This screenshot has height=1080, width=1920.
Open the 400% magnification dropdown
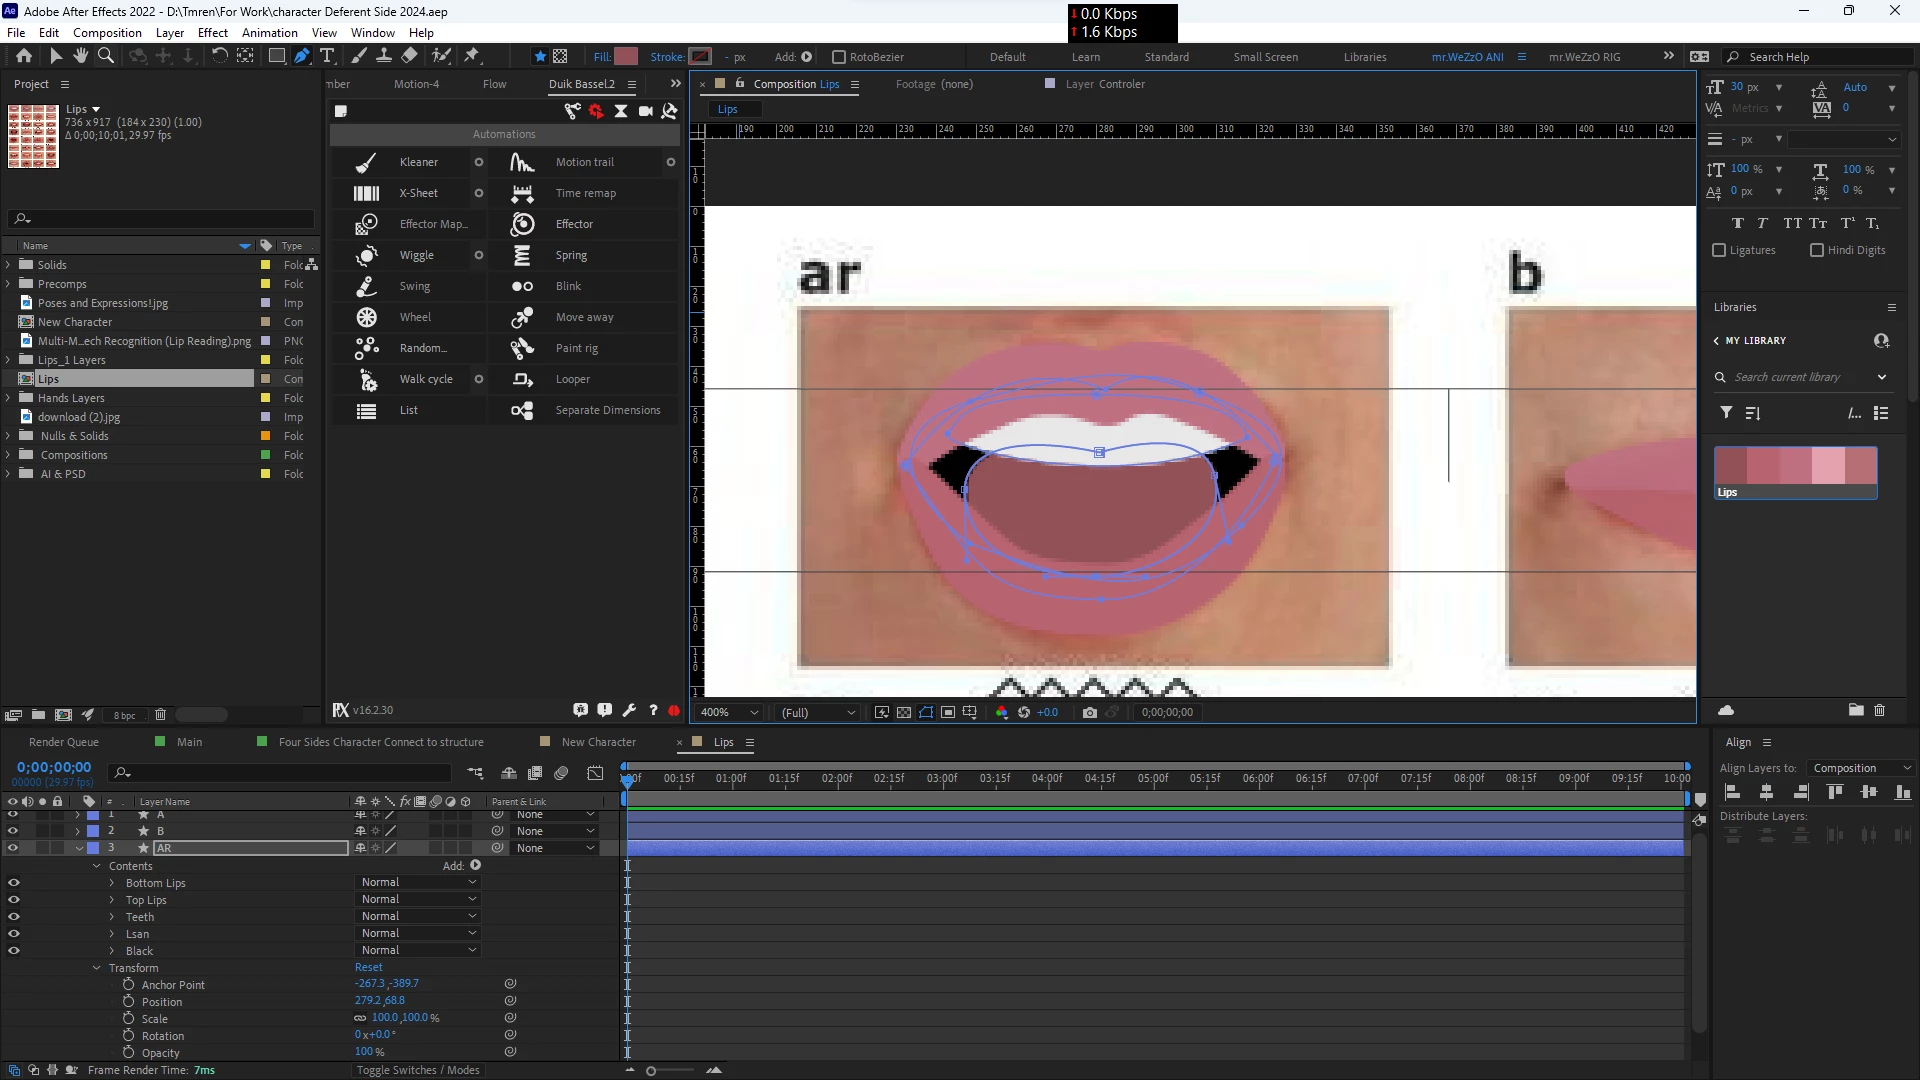[x=729, y=712]
